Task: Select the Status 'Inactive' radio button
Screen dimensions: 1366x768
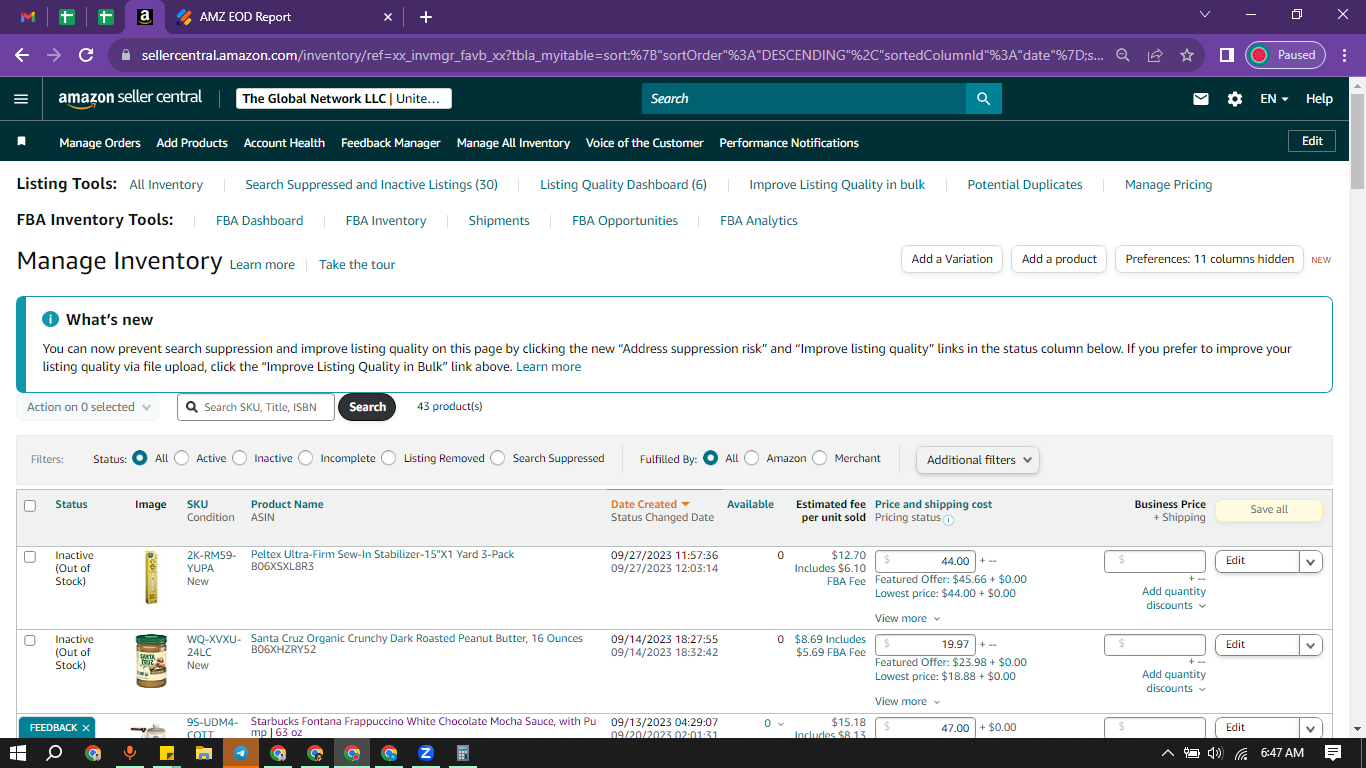Action: [x=240, y=458]
